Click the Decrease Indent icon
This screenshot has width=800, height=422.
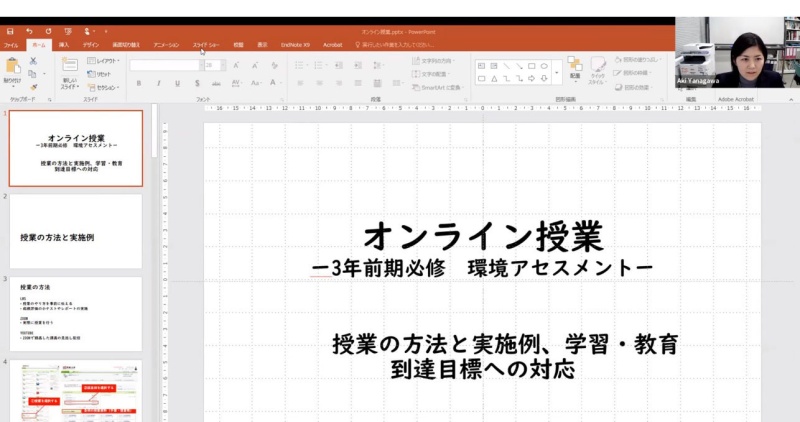tap(339, 65)
